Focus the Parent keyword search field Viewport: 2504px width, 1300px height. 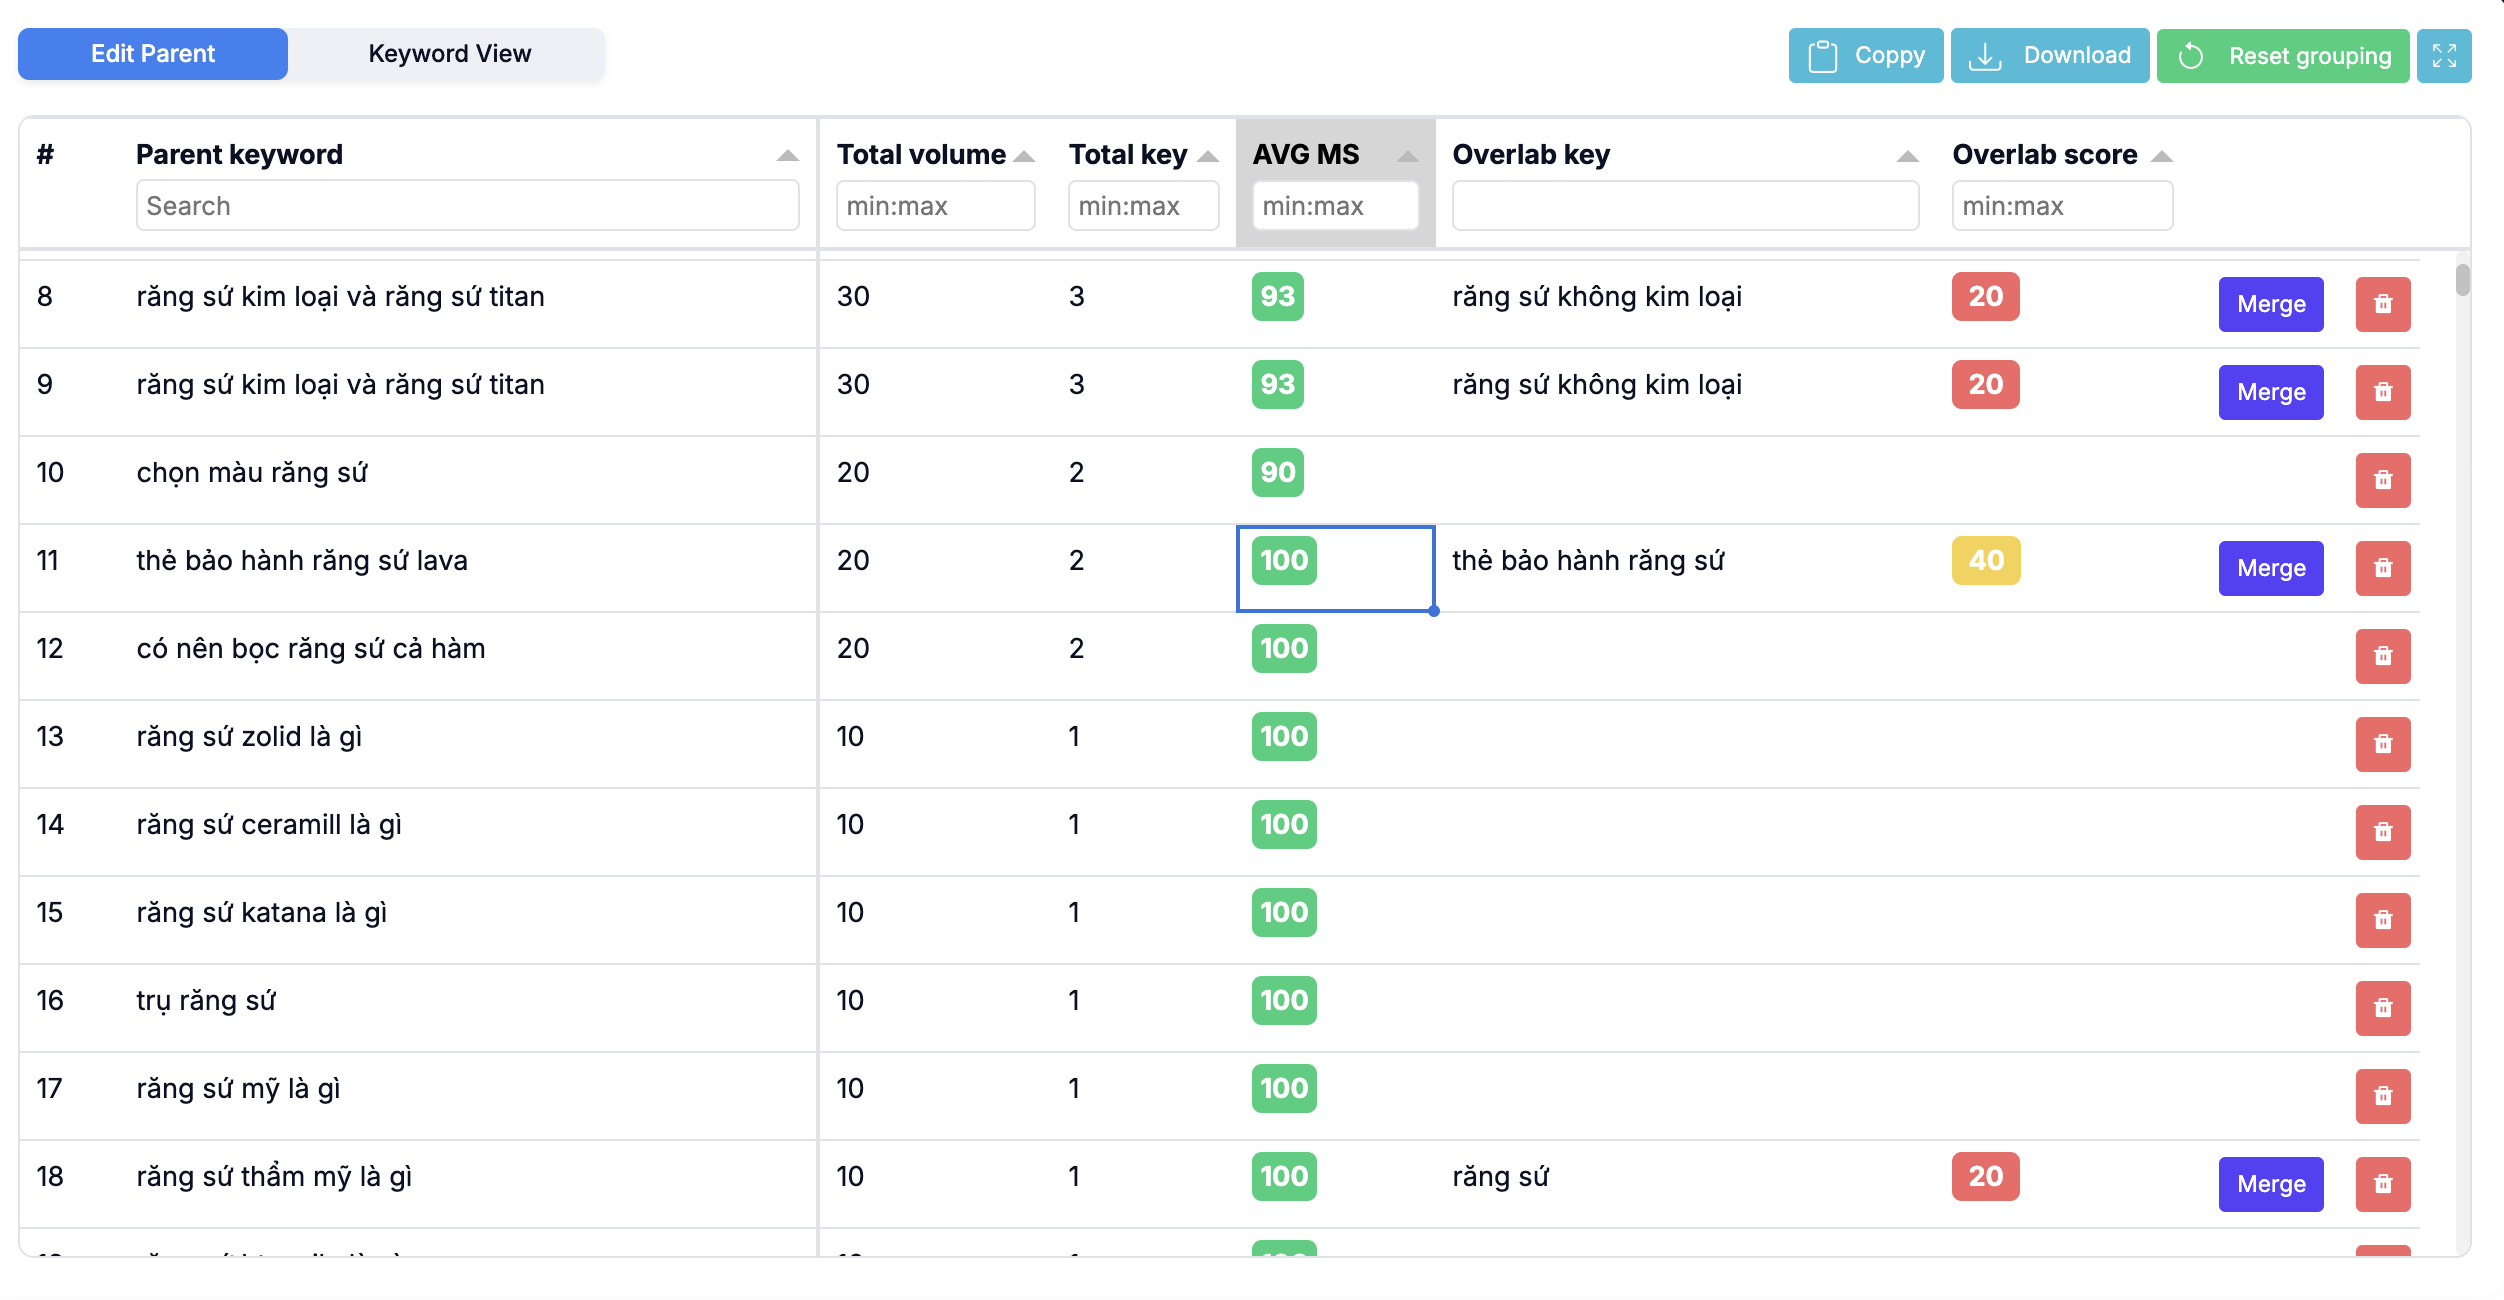click(x=467, y=205)
